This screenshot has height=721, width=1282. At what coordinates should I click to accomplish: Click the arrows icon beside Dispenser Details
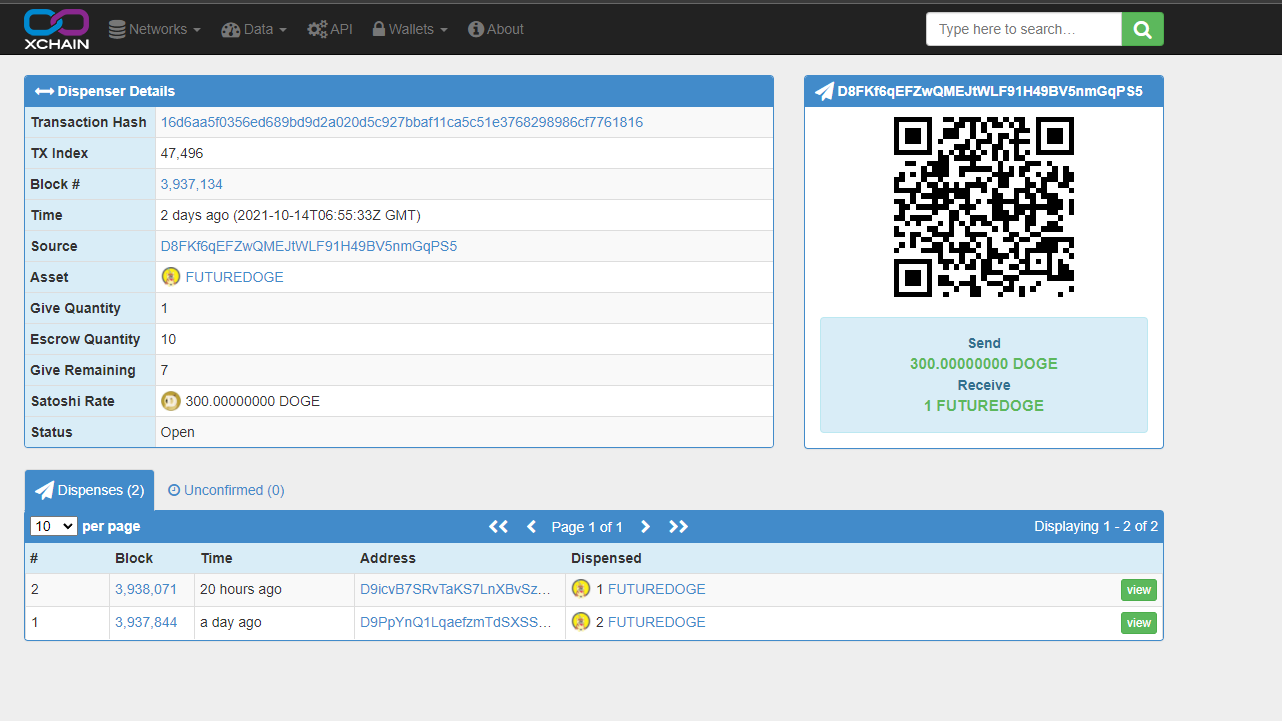pyautogui.click(x=44, y=91)
